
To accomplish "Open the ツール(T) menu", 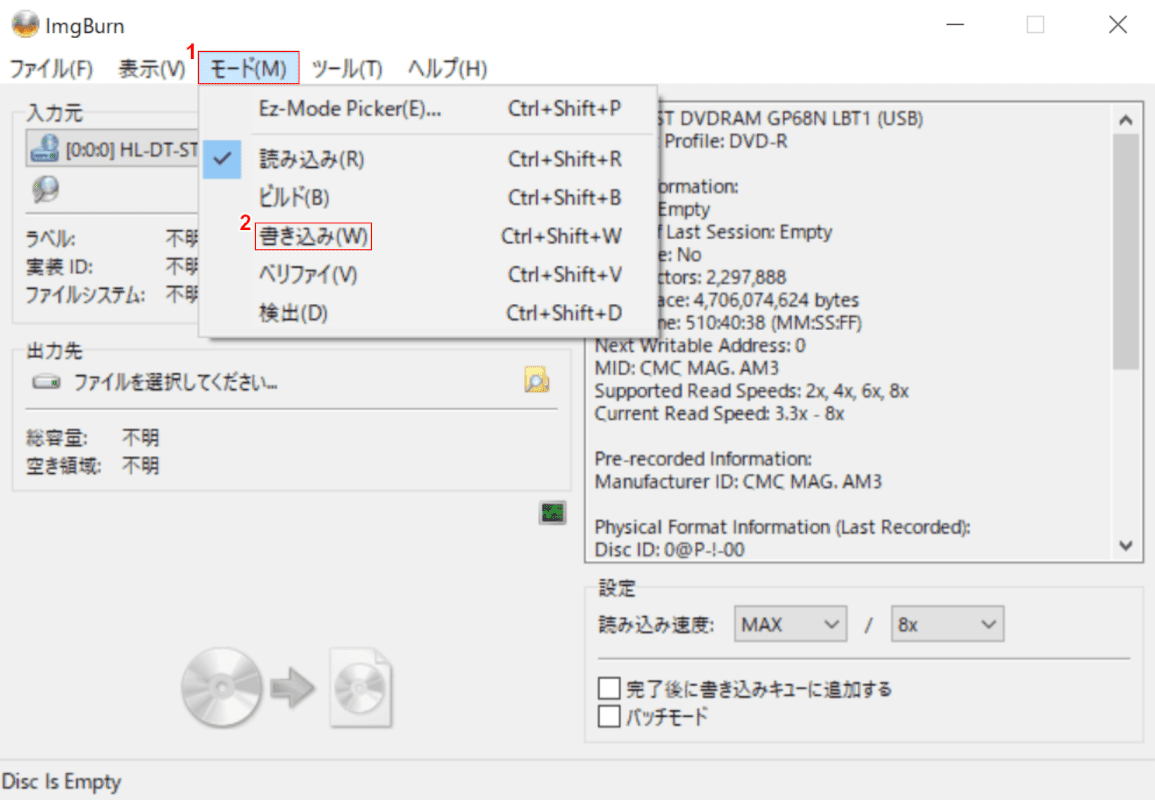I will [347, 69].
